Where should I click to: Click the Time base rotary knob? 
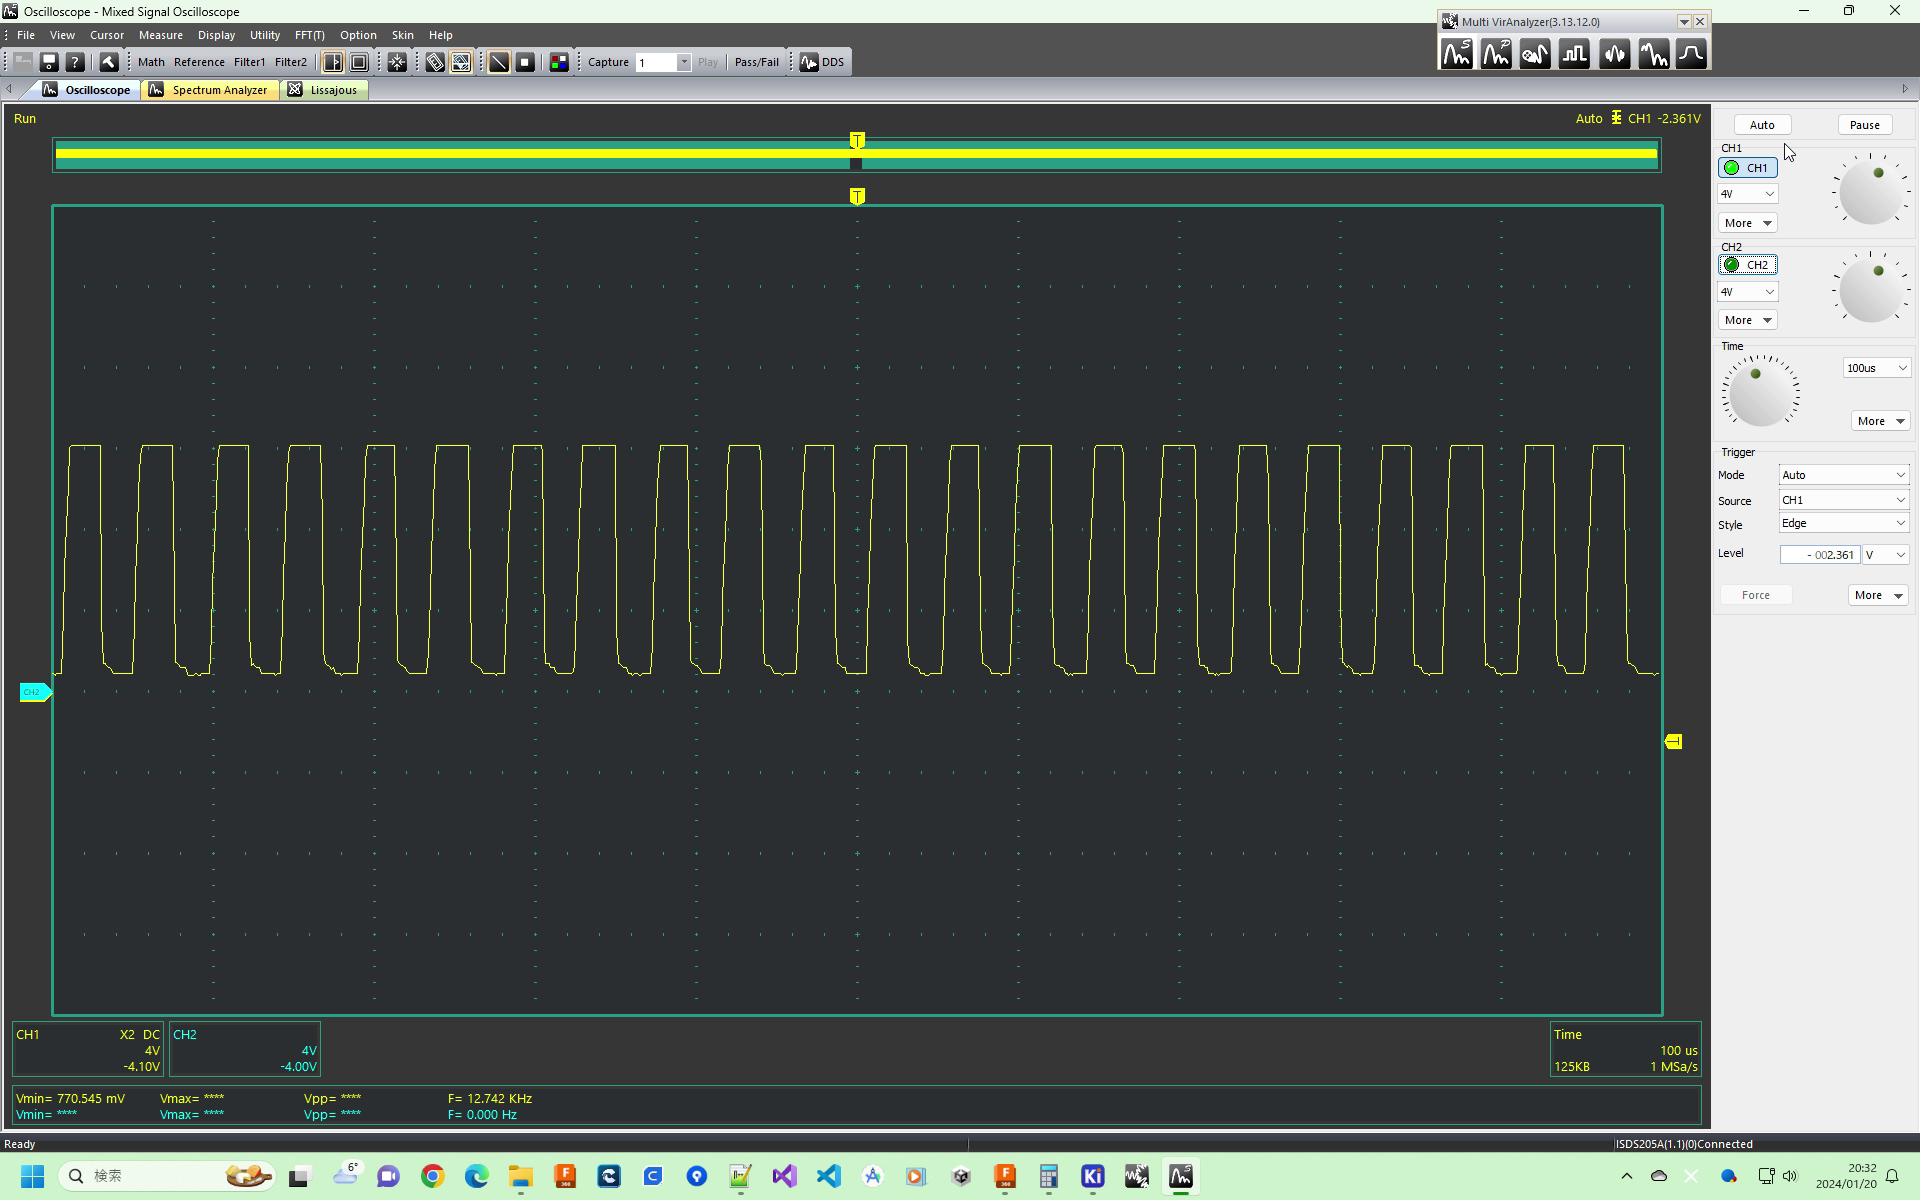tap(1760, 393)
